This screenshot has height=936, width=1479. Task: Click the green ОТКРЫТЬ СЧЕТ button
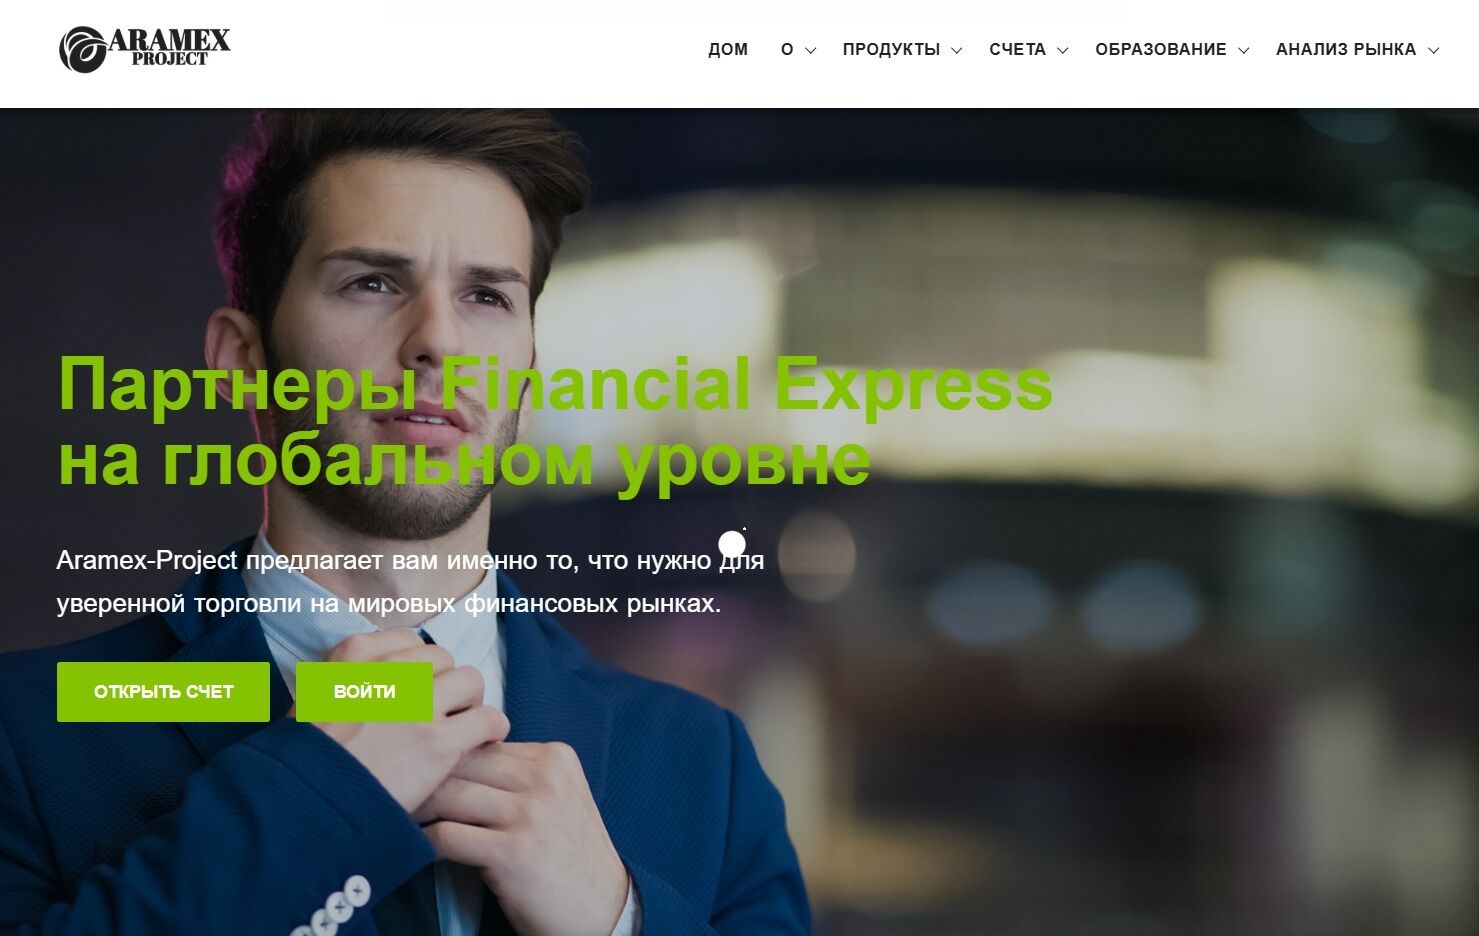click(163, 692)
